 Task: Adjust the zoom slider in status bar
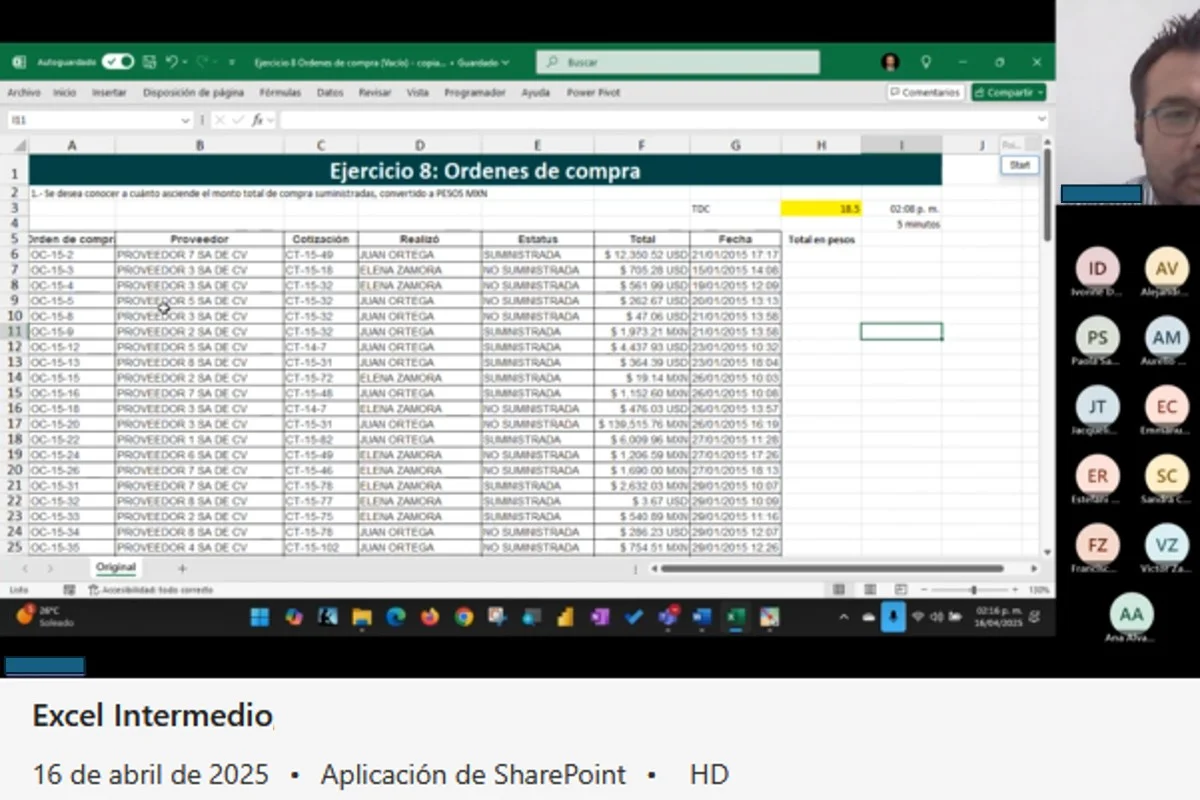point(973,590)
